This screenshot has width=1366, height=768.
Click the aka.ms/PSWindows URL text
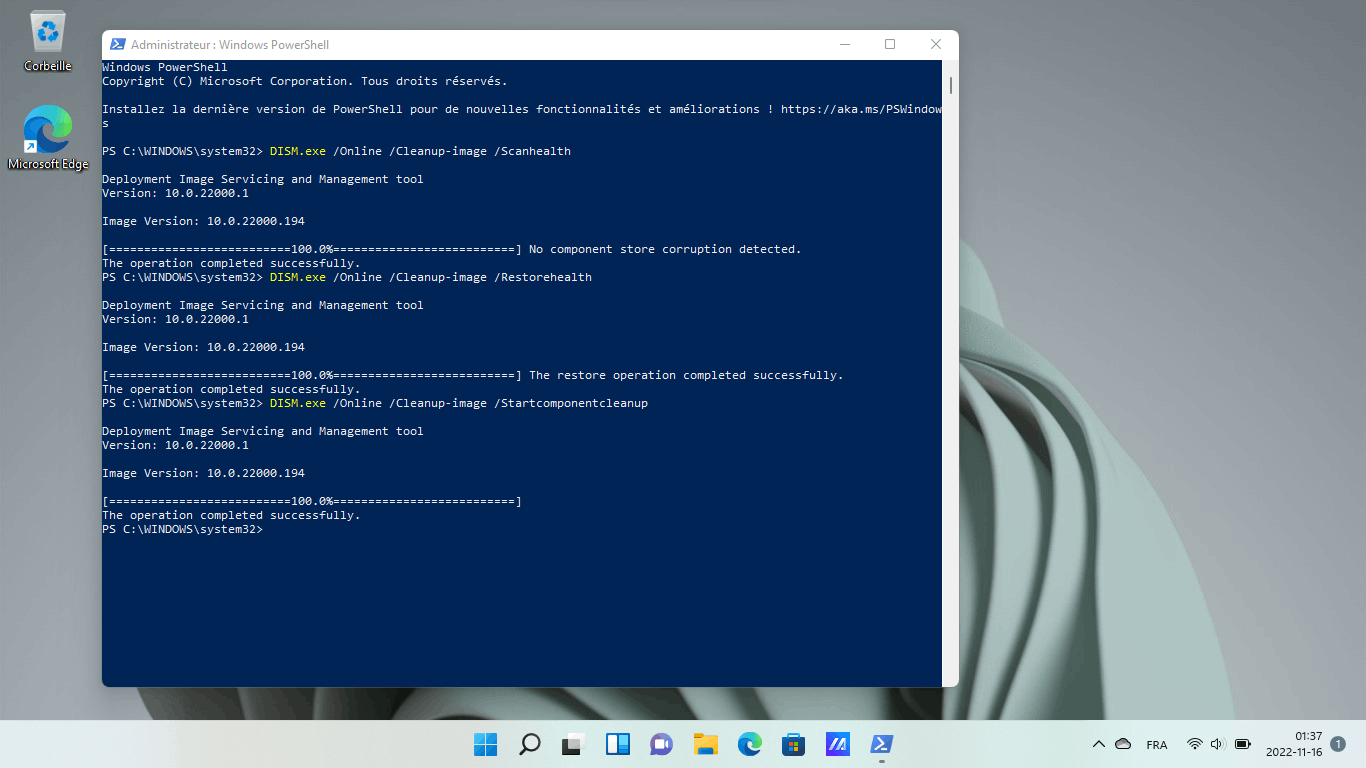(861, 109)
